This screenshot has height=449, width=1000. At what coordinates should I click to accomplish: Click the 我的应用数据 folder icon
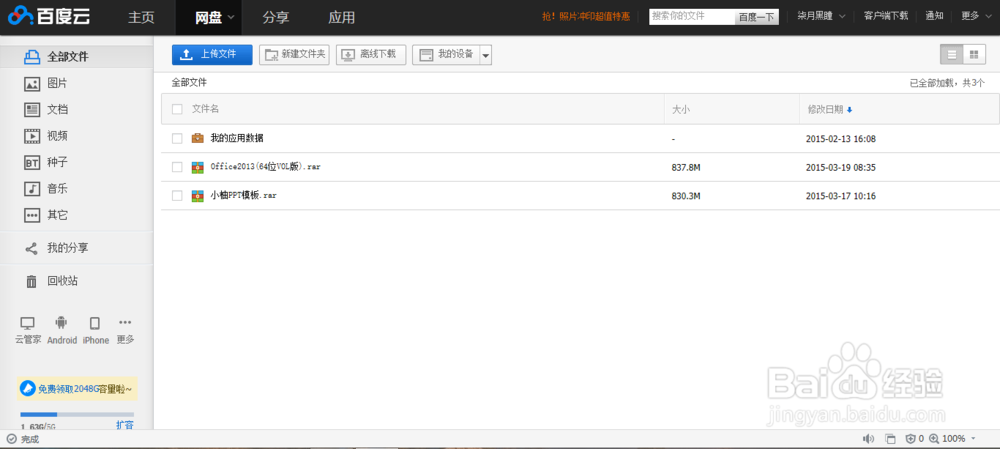point(198,138)
